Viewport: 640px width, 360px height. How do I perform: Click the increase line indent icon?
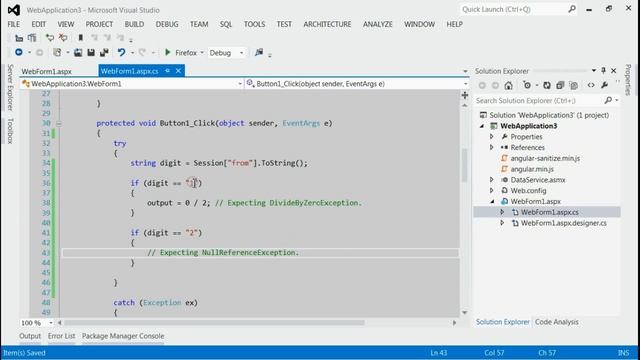point(32,38)
